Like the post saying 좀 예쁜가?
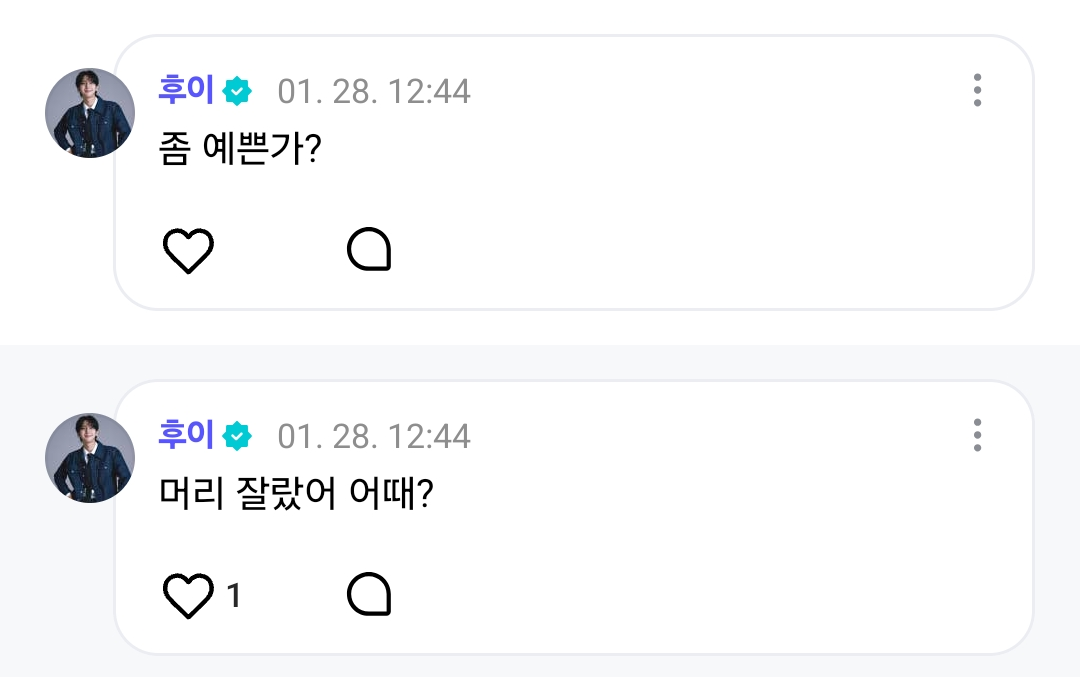The height and width of the screenshot is (677, 1080). [188, 250]
